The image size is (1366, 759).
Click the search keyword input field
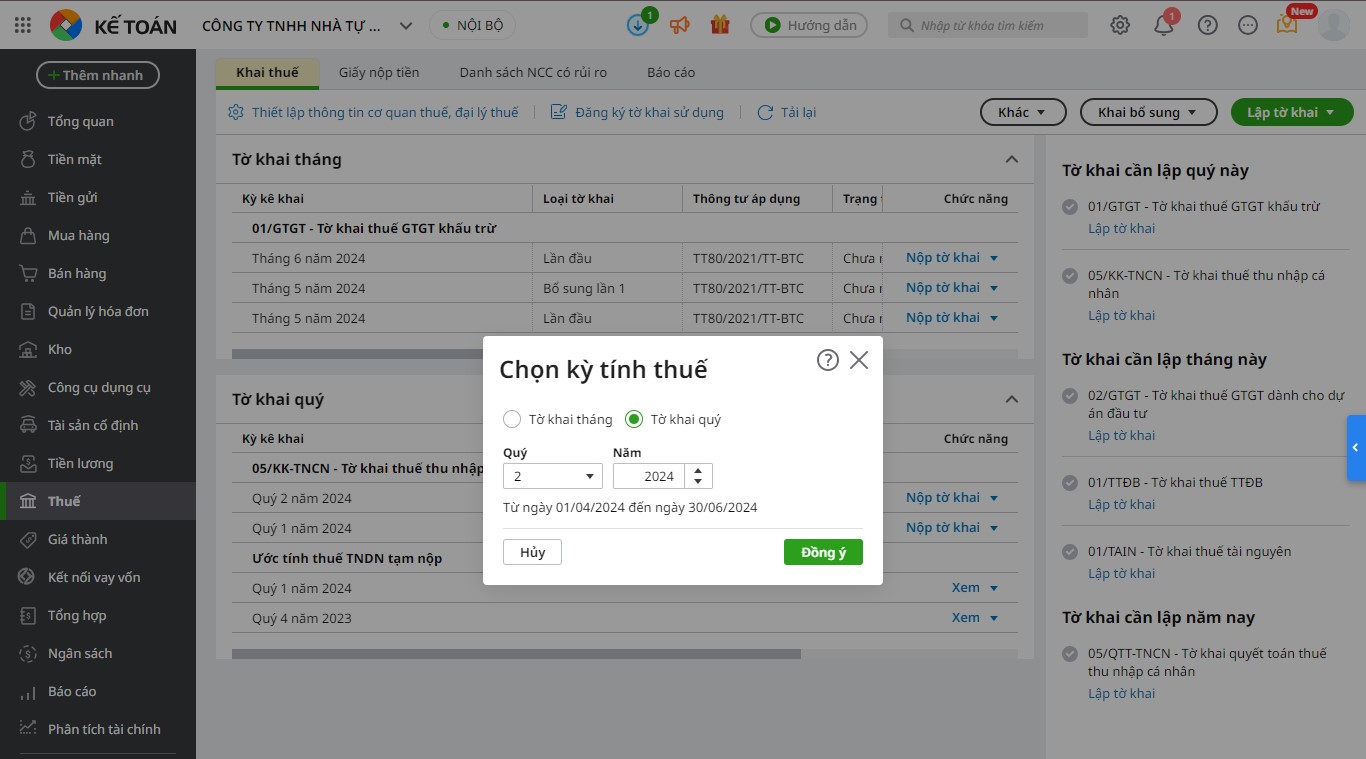point(988,25)
